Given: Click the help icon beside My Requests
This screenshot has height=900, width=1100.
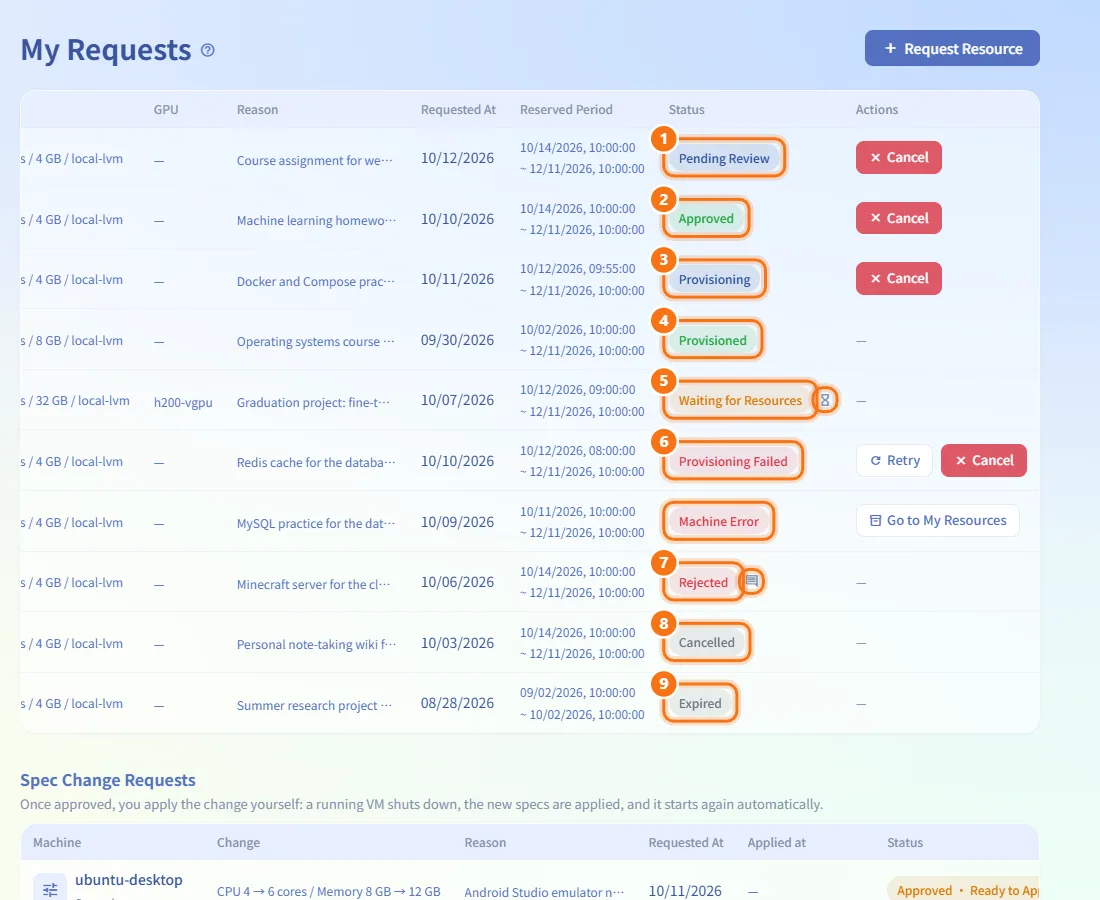Looking at the screenshot, I should point(208,50).
